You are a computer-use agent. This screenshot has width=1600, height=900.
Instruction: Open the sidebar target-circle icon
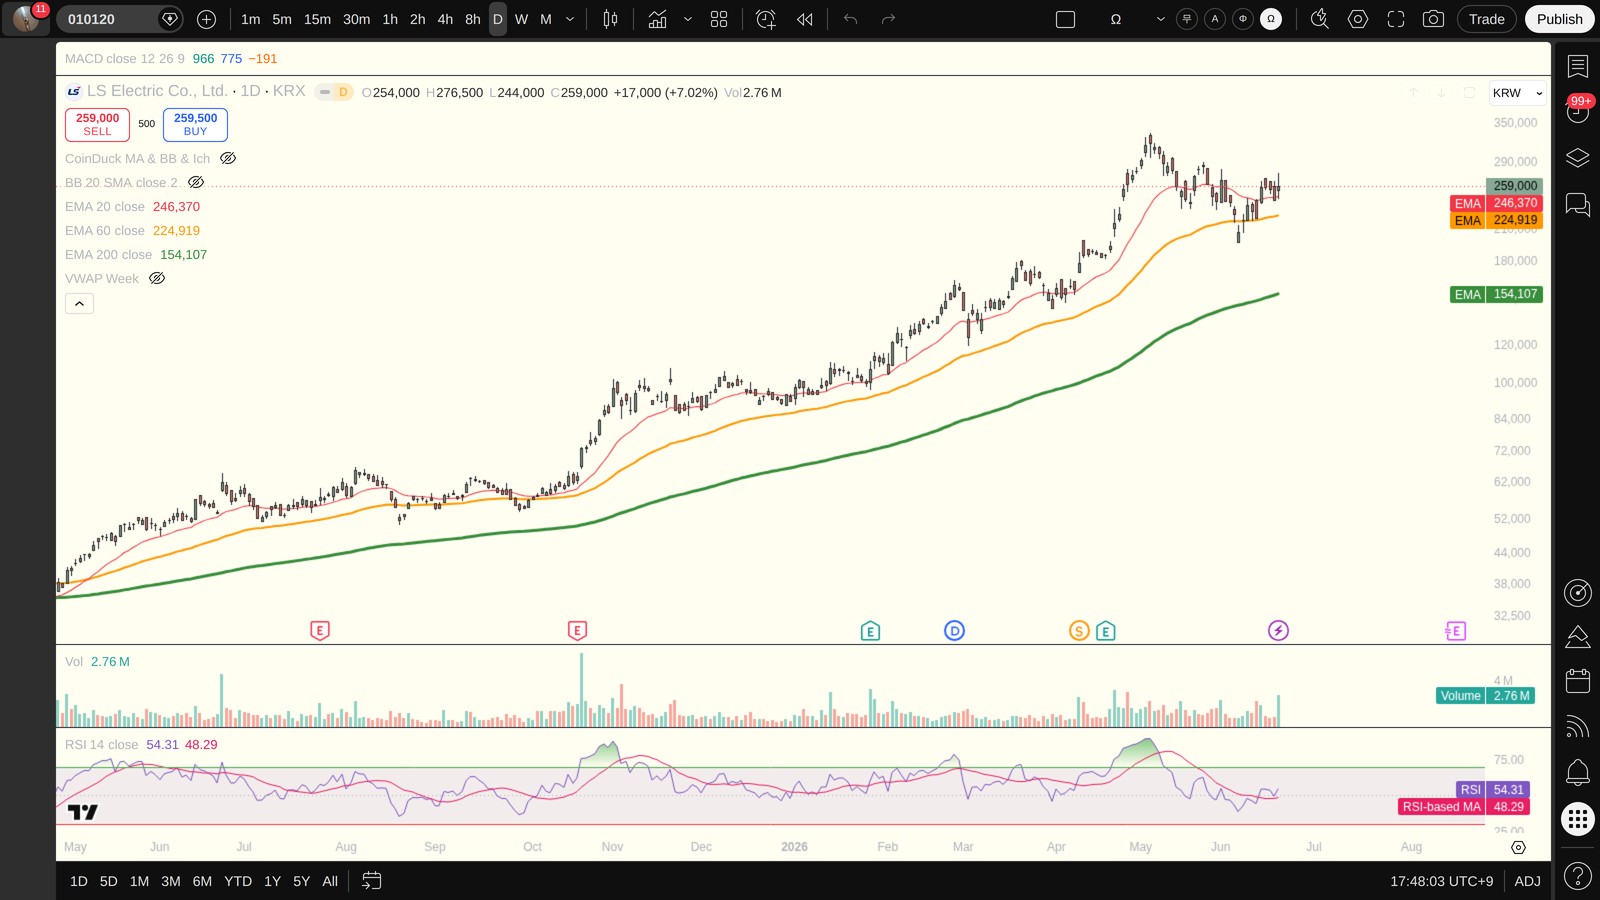pyautogui.click(x=1578, y=592)
